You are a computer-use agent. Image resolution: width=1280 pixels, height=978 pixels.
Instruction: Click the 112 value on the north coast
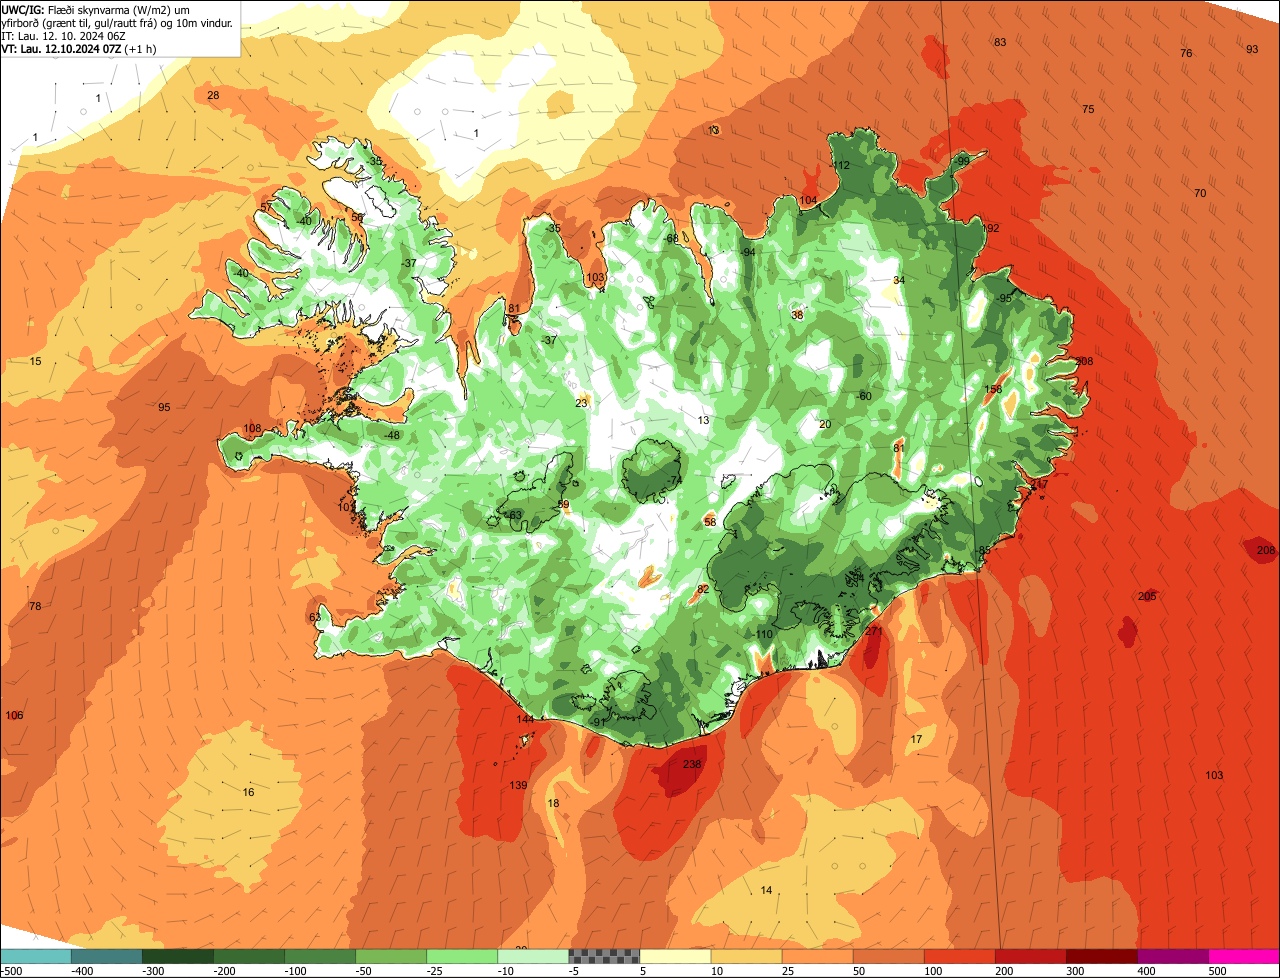[841, 166]
